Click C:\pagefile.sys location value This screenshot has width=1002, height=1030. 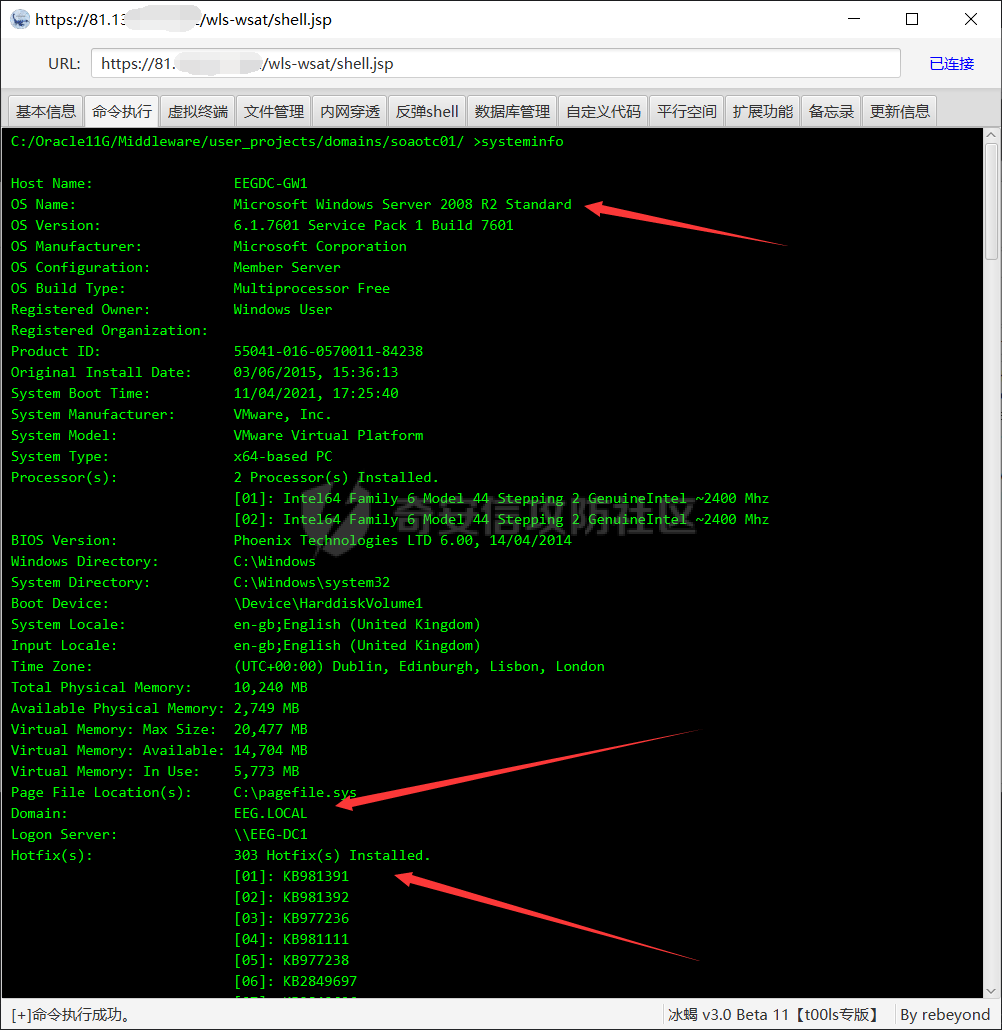tap(295, 793)
